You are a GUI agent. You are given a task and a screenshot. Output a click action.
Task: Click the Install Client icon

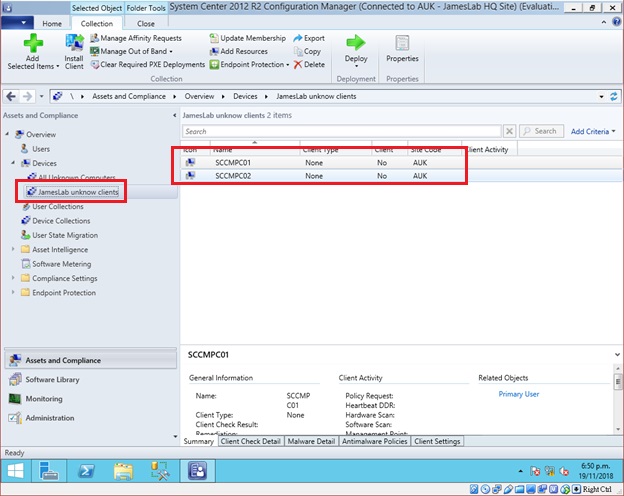point(74,43)
